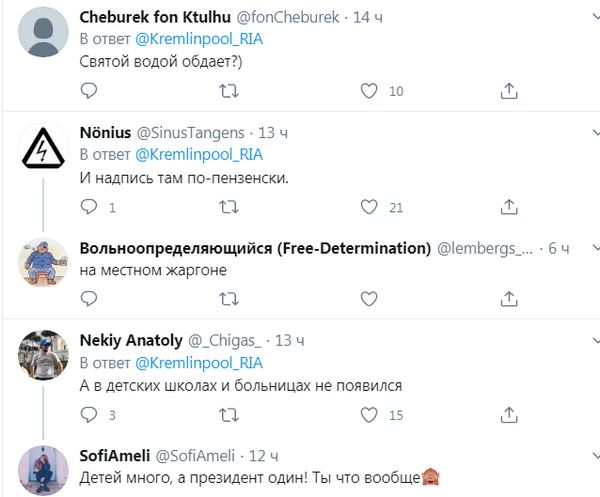Open @Kremlinpool_RIA link in Cheburek's reply
600x497 pixels.
pos(198,39)
